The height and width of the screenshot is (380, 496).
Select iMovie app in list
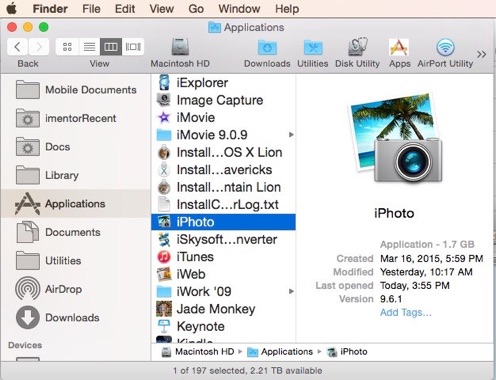click(223, 117)
